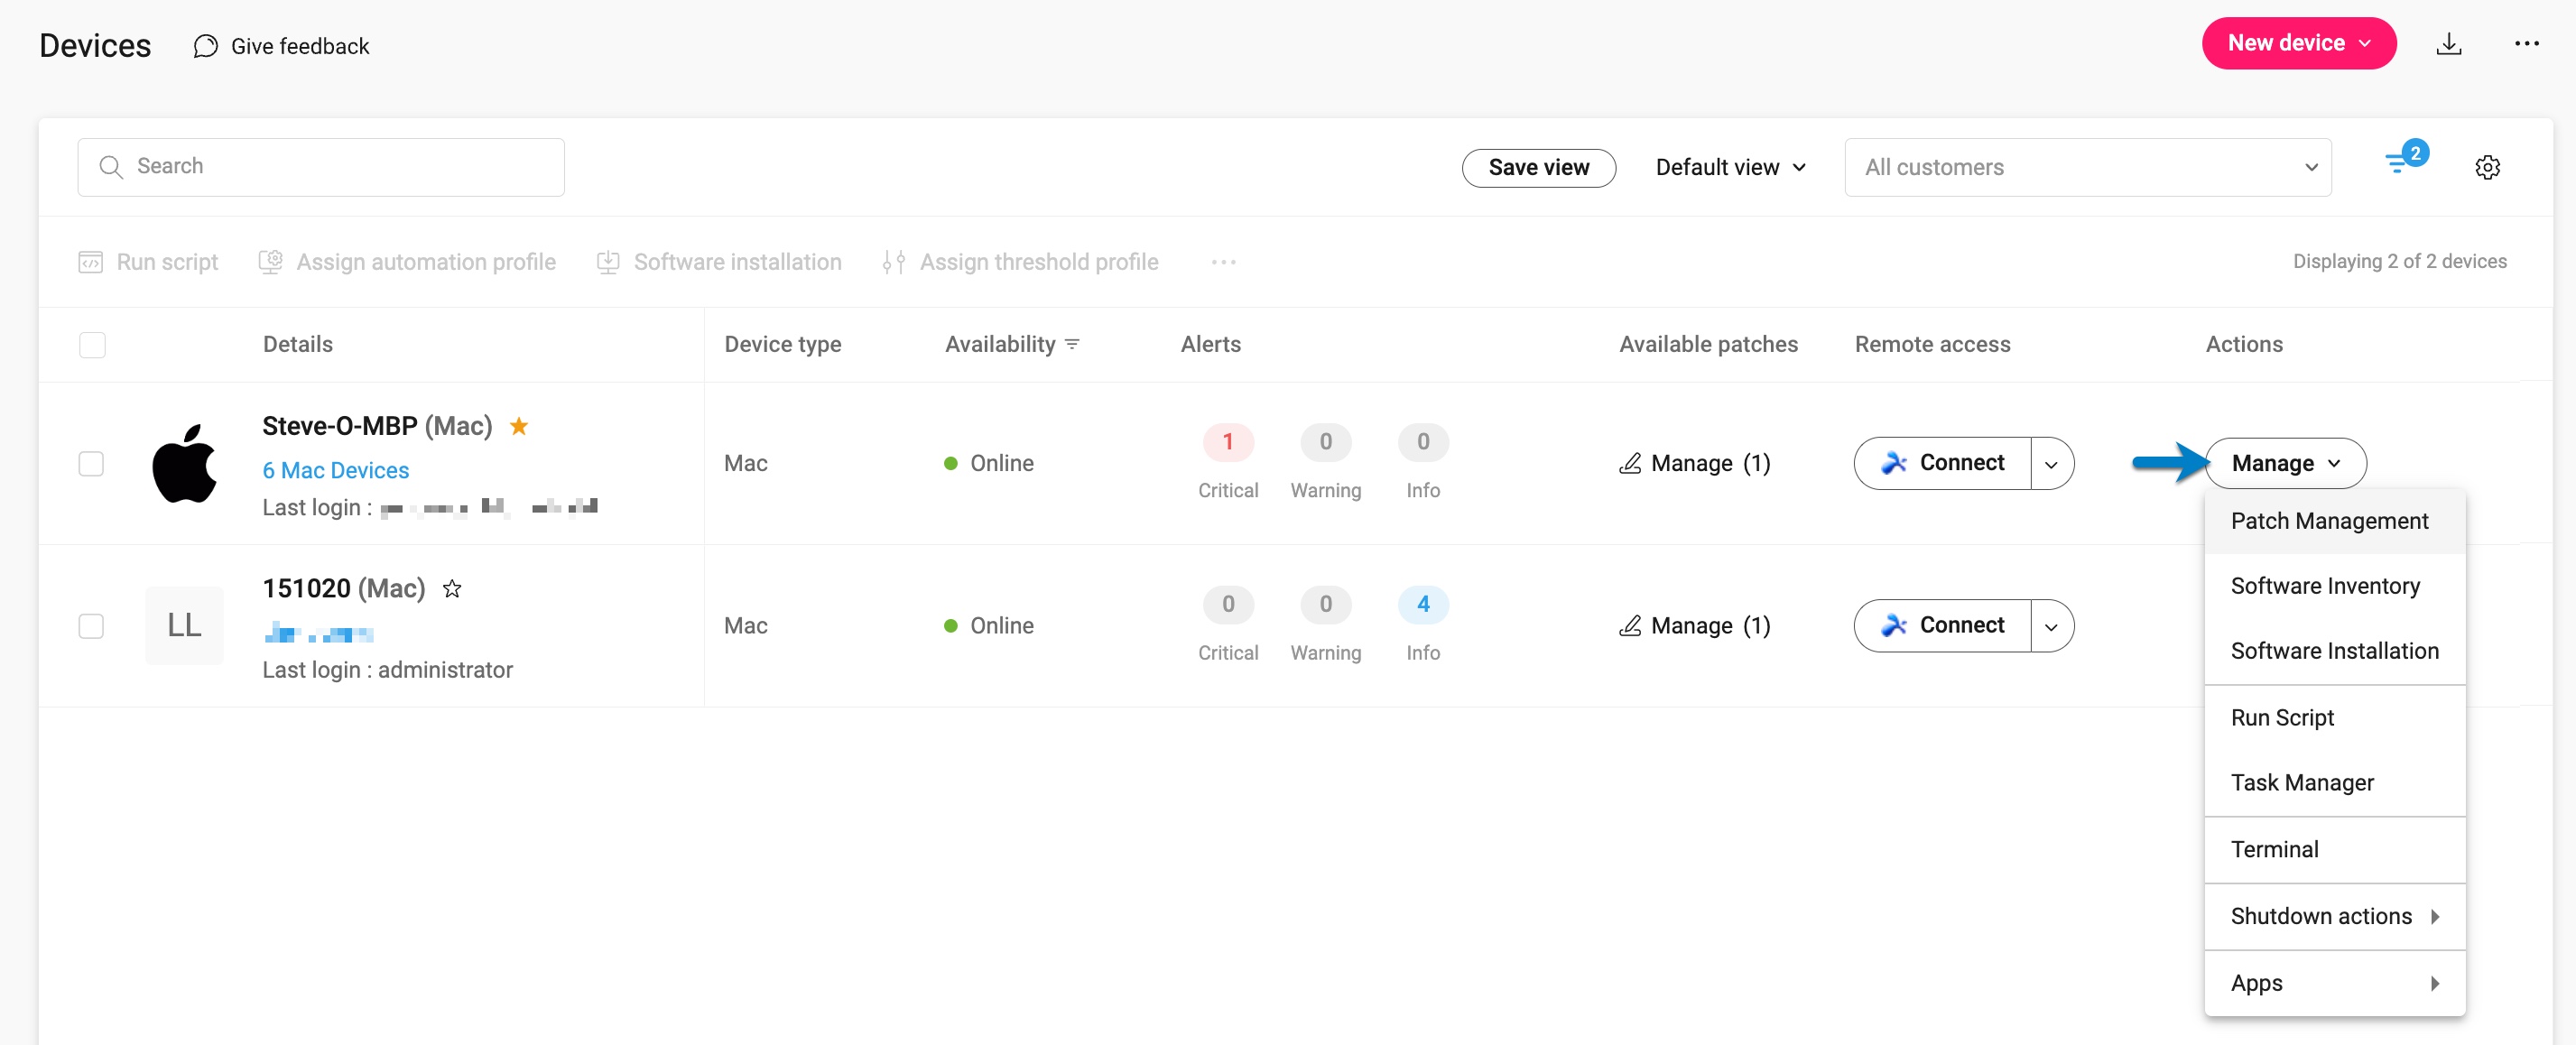
Task: Click the Assign automation profile toolbar item
Action: (x=407, y=262)
